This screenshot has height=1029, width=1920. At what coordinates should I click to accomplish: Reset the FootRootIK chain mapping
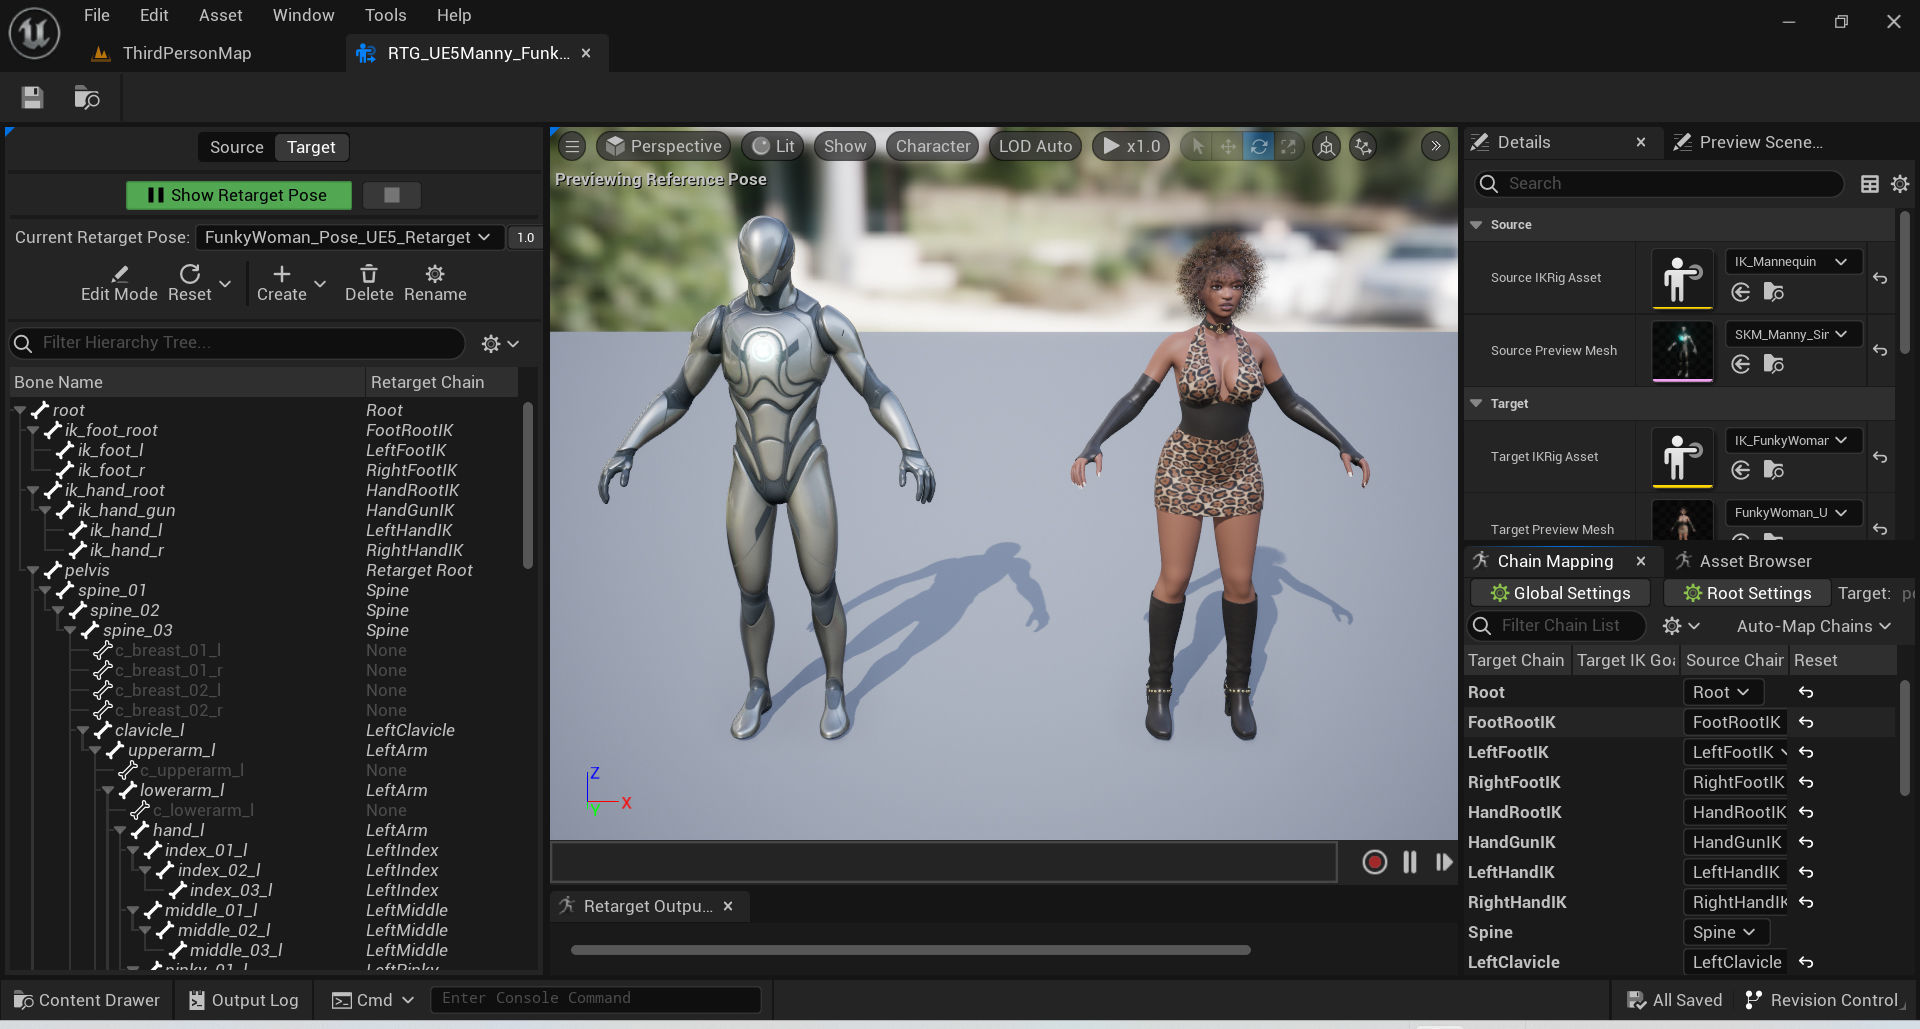1806,722
